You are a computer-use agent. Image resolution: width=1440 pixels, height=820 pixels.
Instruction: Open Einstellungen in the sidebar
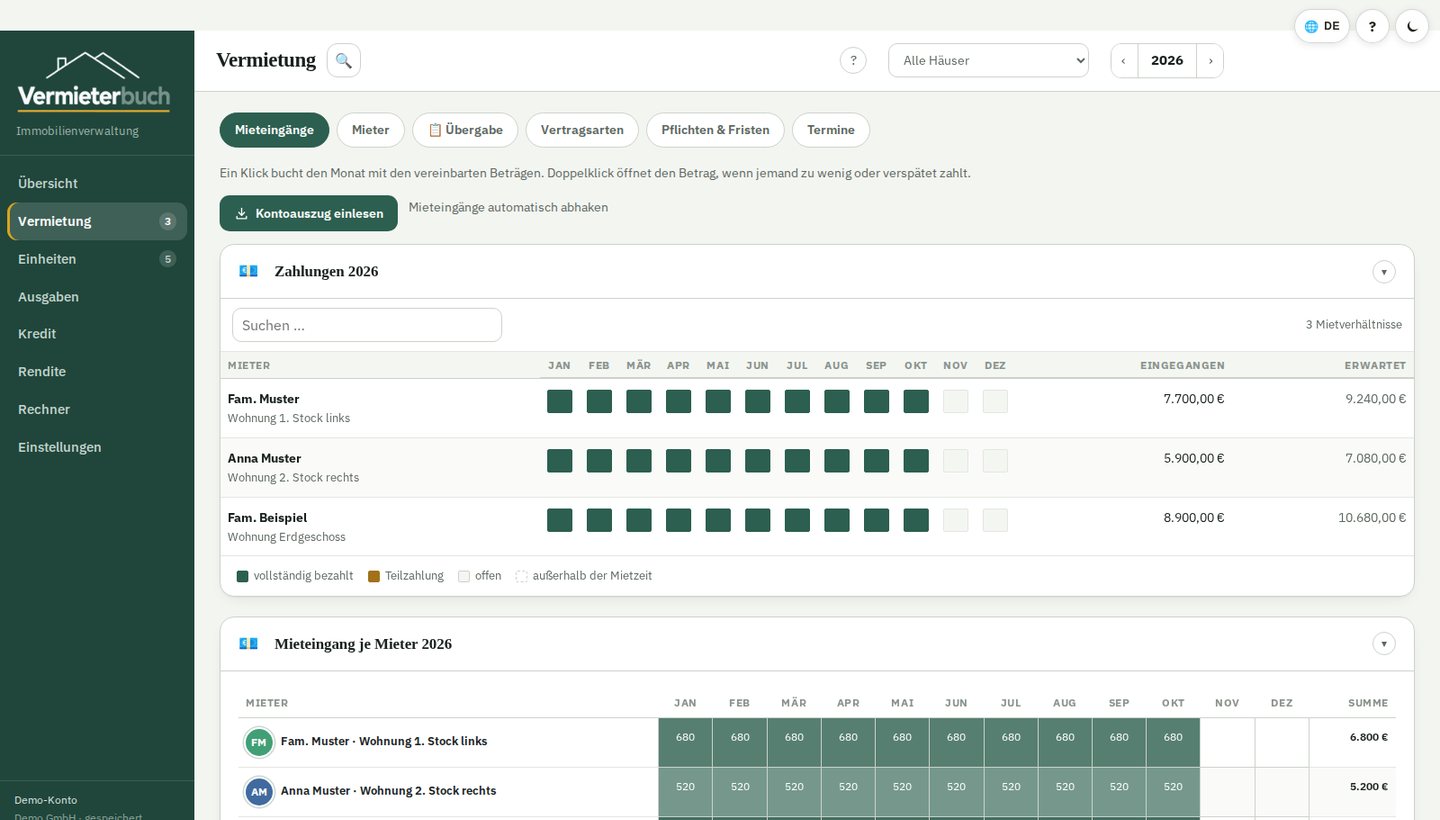coord(97,447)
